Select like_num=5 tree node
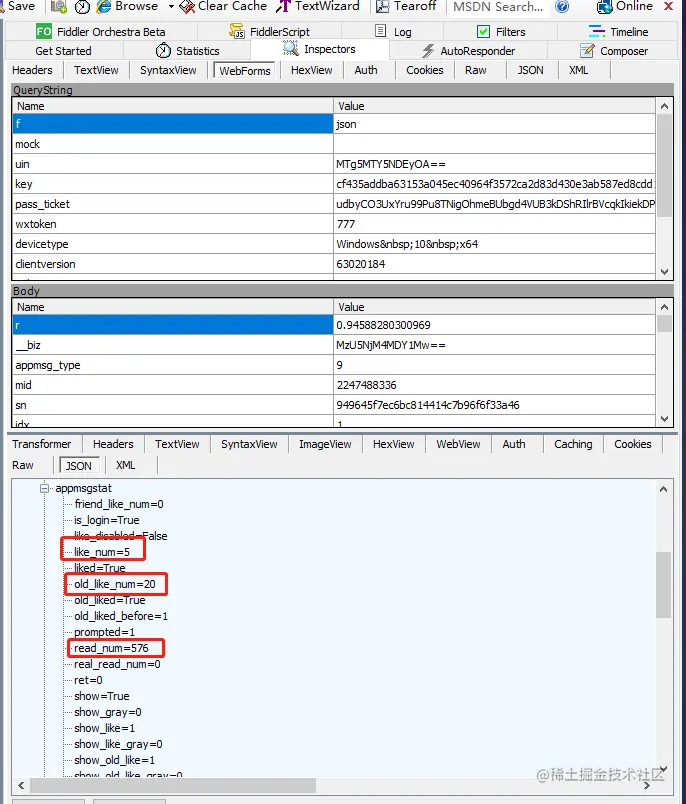The height and width of the screenshot is (804, 686). 102,552
